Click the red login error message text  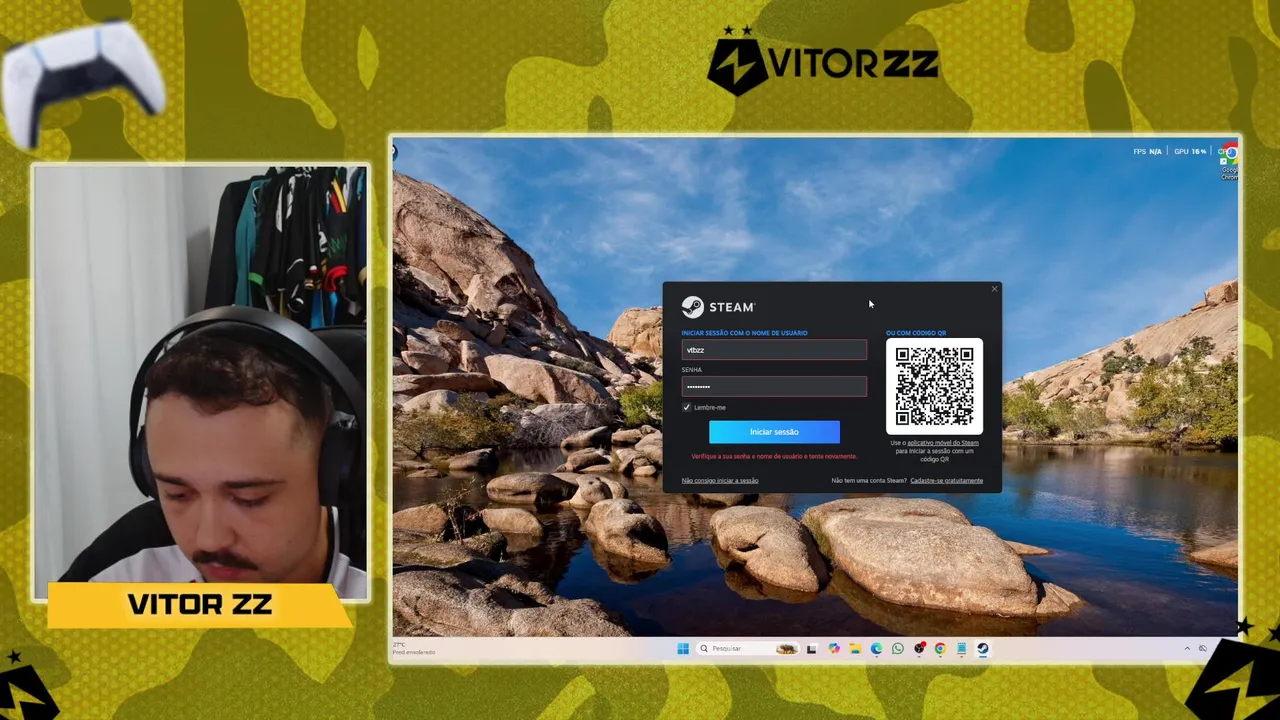(x=774, y=457)
